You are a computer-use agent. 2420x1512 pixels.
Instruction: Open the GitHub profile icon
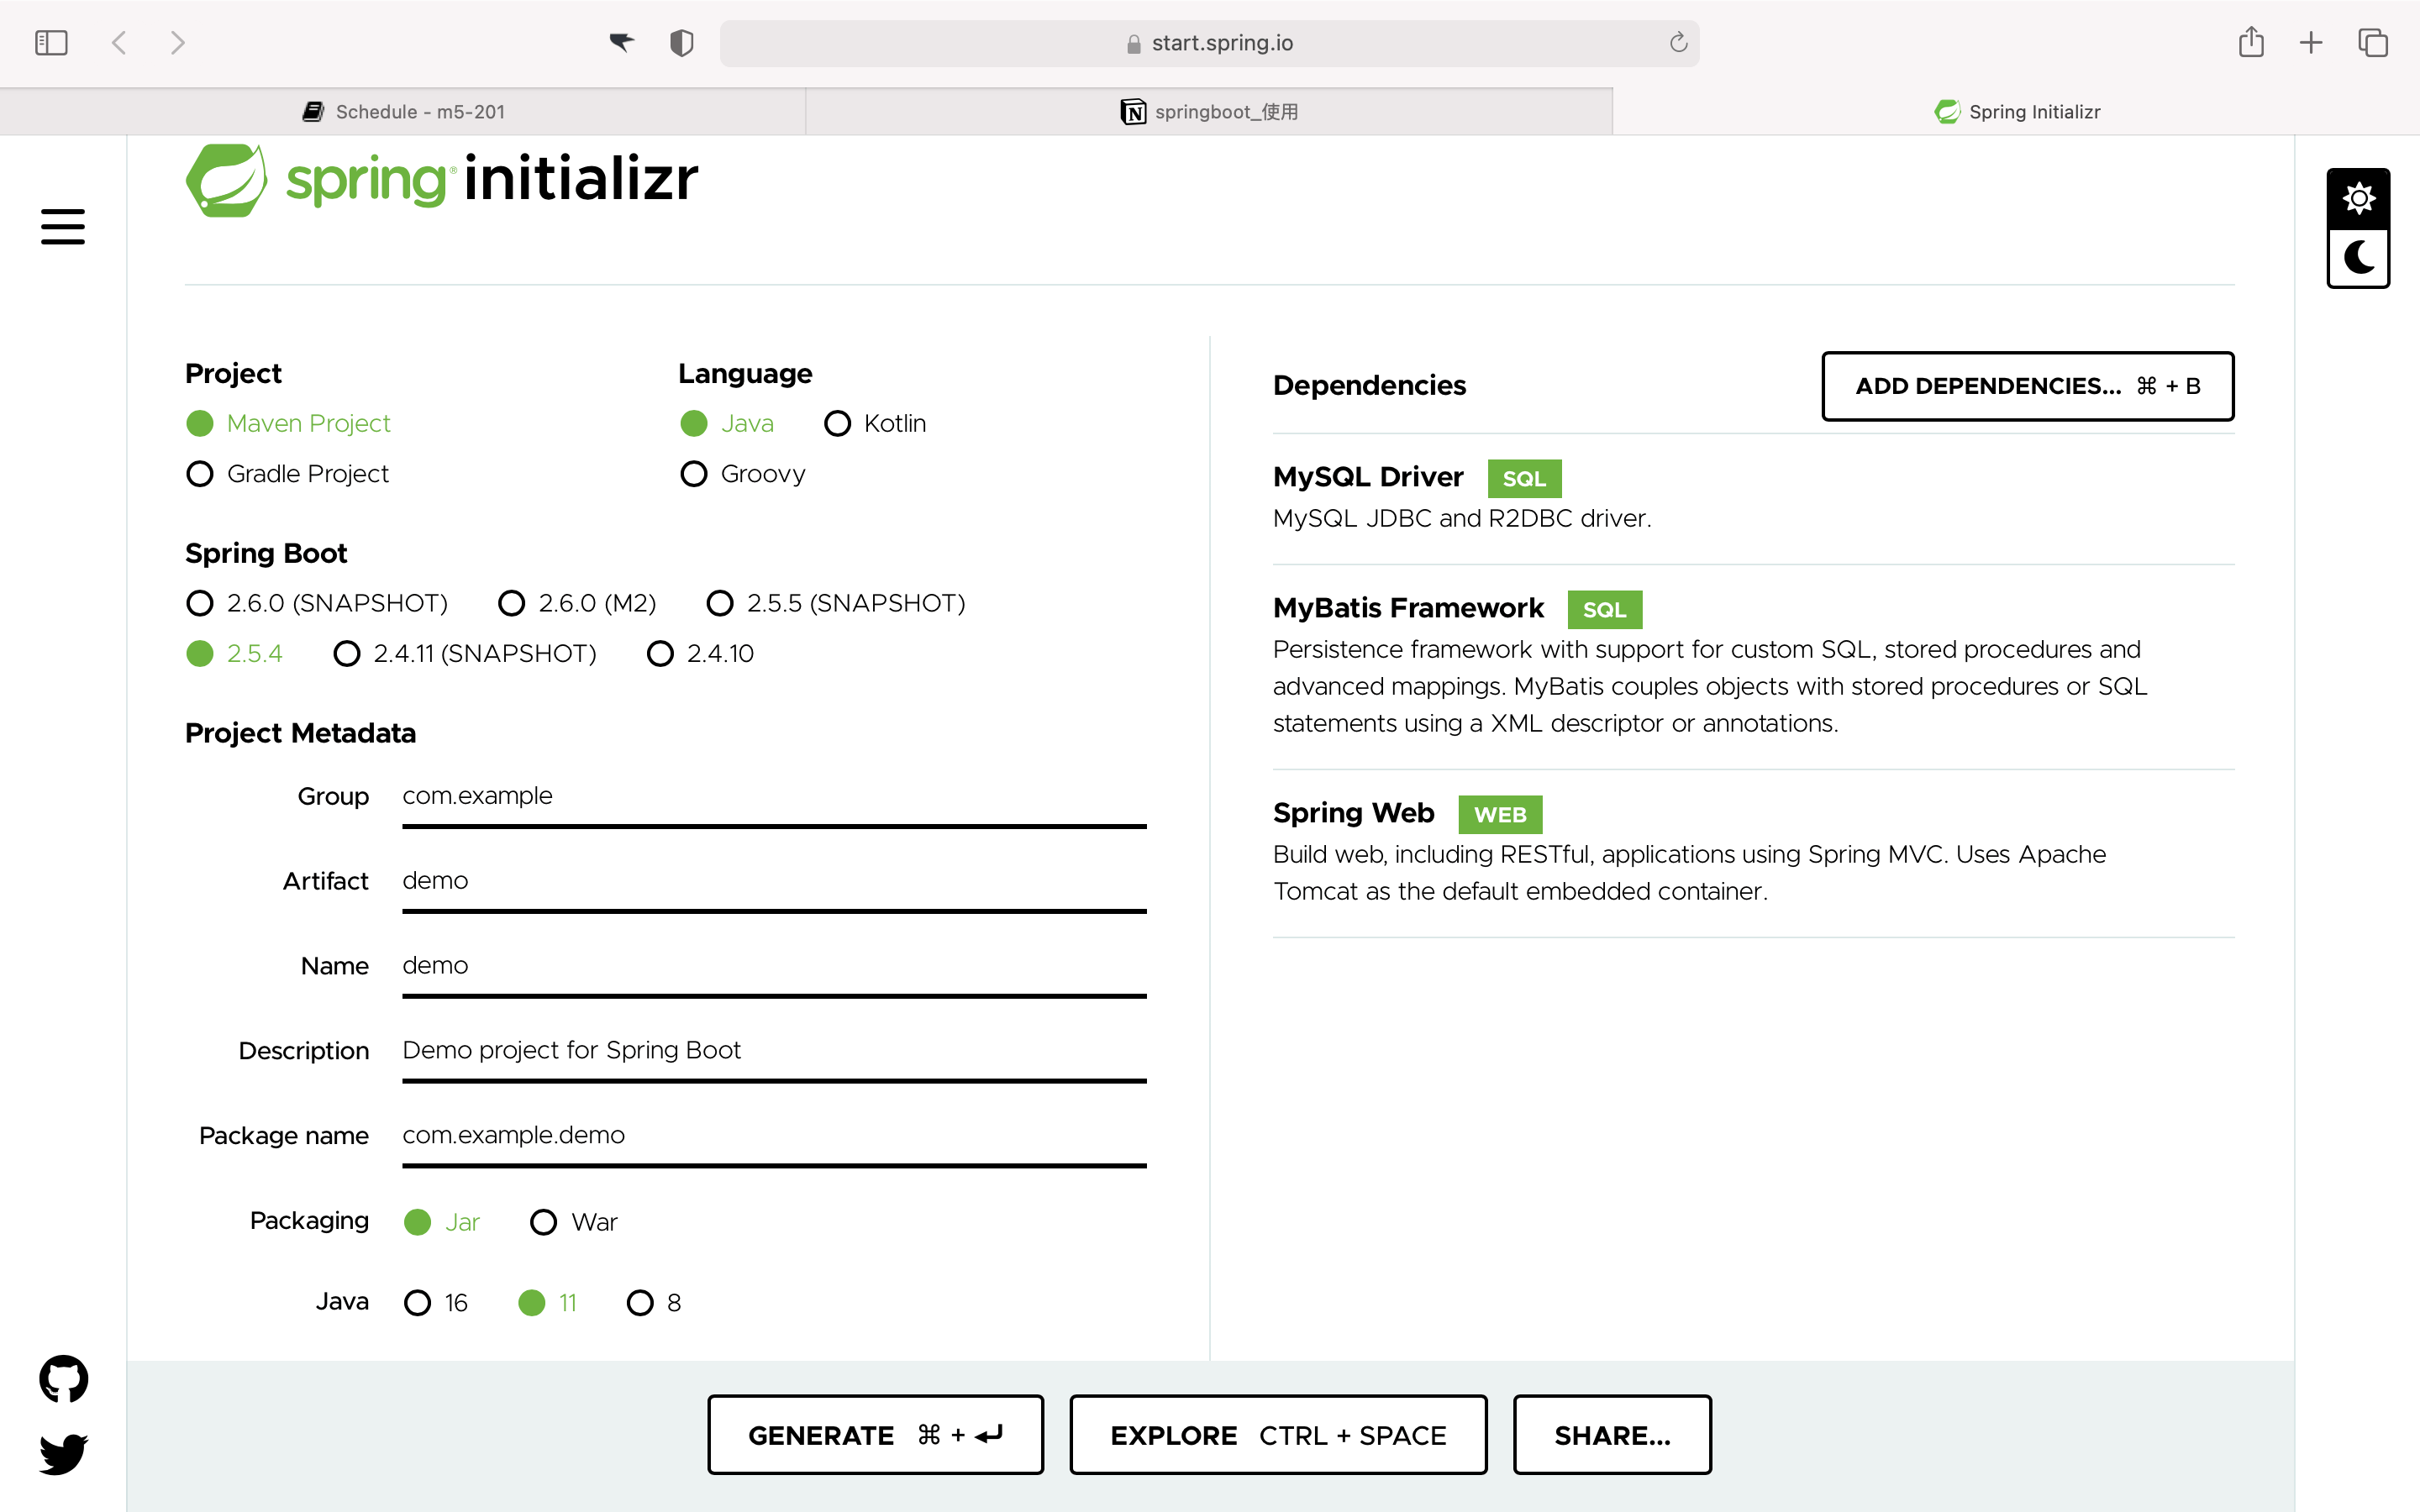(62, 1377)
